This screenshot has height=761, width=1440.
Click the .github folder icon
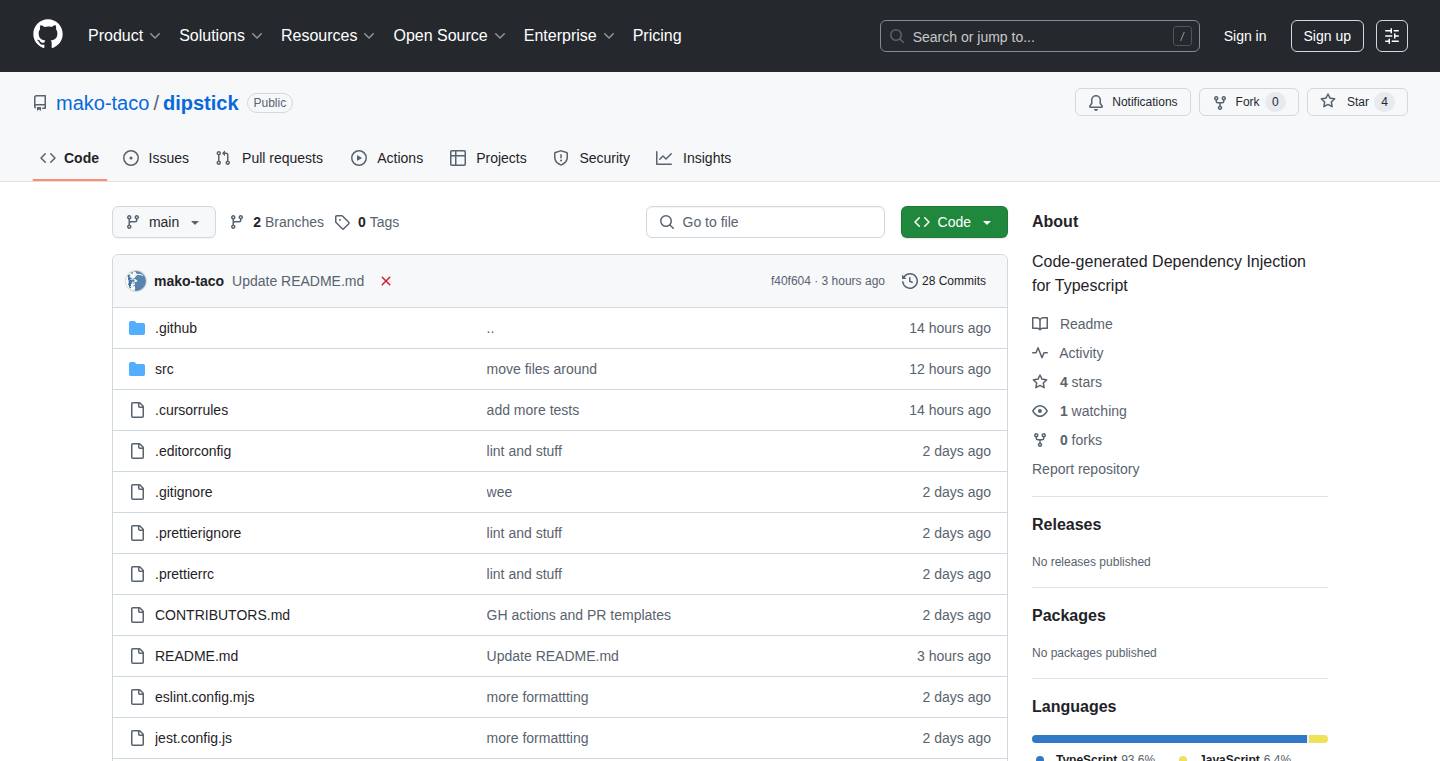137,328
